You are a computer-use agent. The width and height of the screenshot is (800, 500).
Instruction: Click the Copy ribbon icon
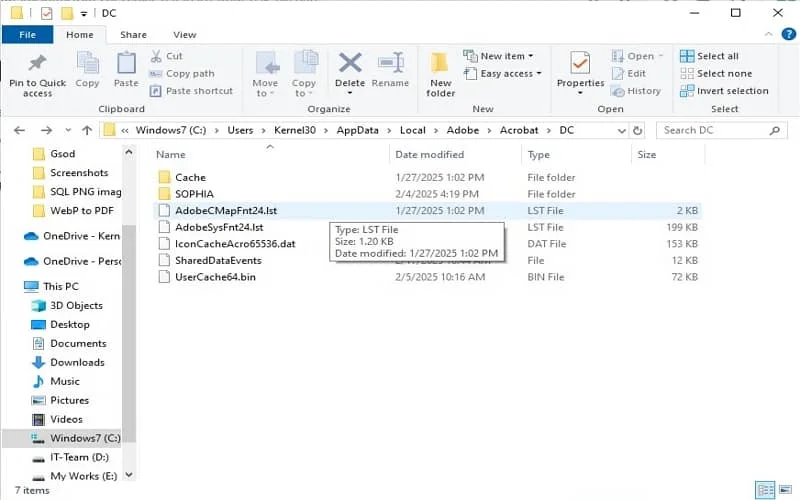click(x=87, y=63)
